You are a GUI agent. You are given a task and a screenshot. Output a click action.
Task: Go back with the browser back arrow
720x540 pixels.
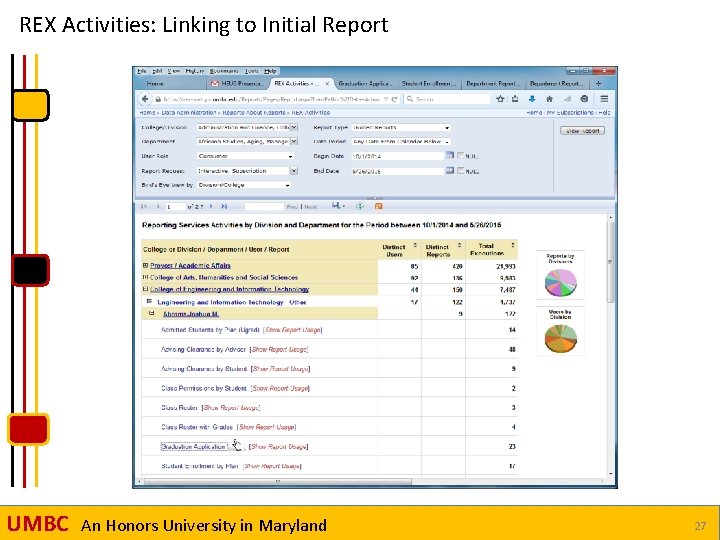(x=145, y=99)
